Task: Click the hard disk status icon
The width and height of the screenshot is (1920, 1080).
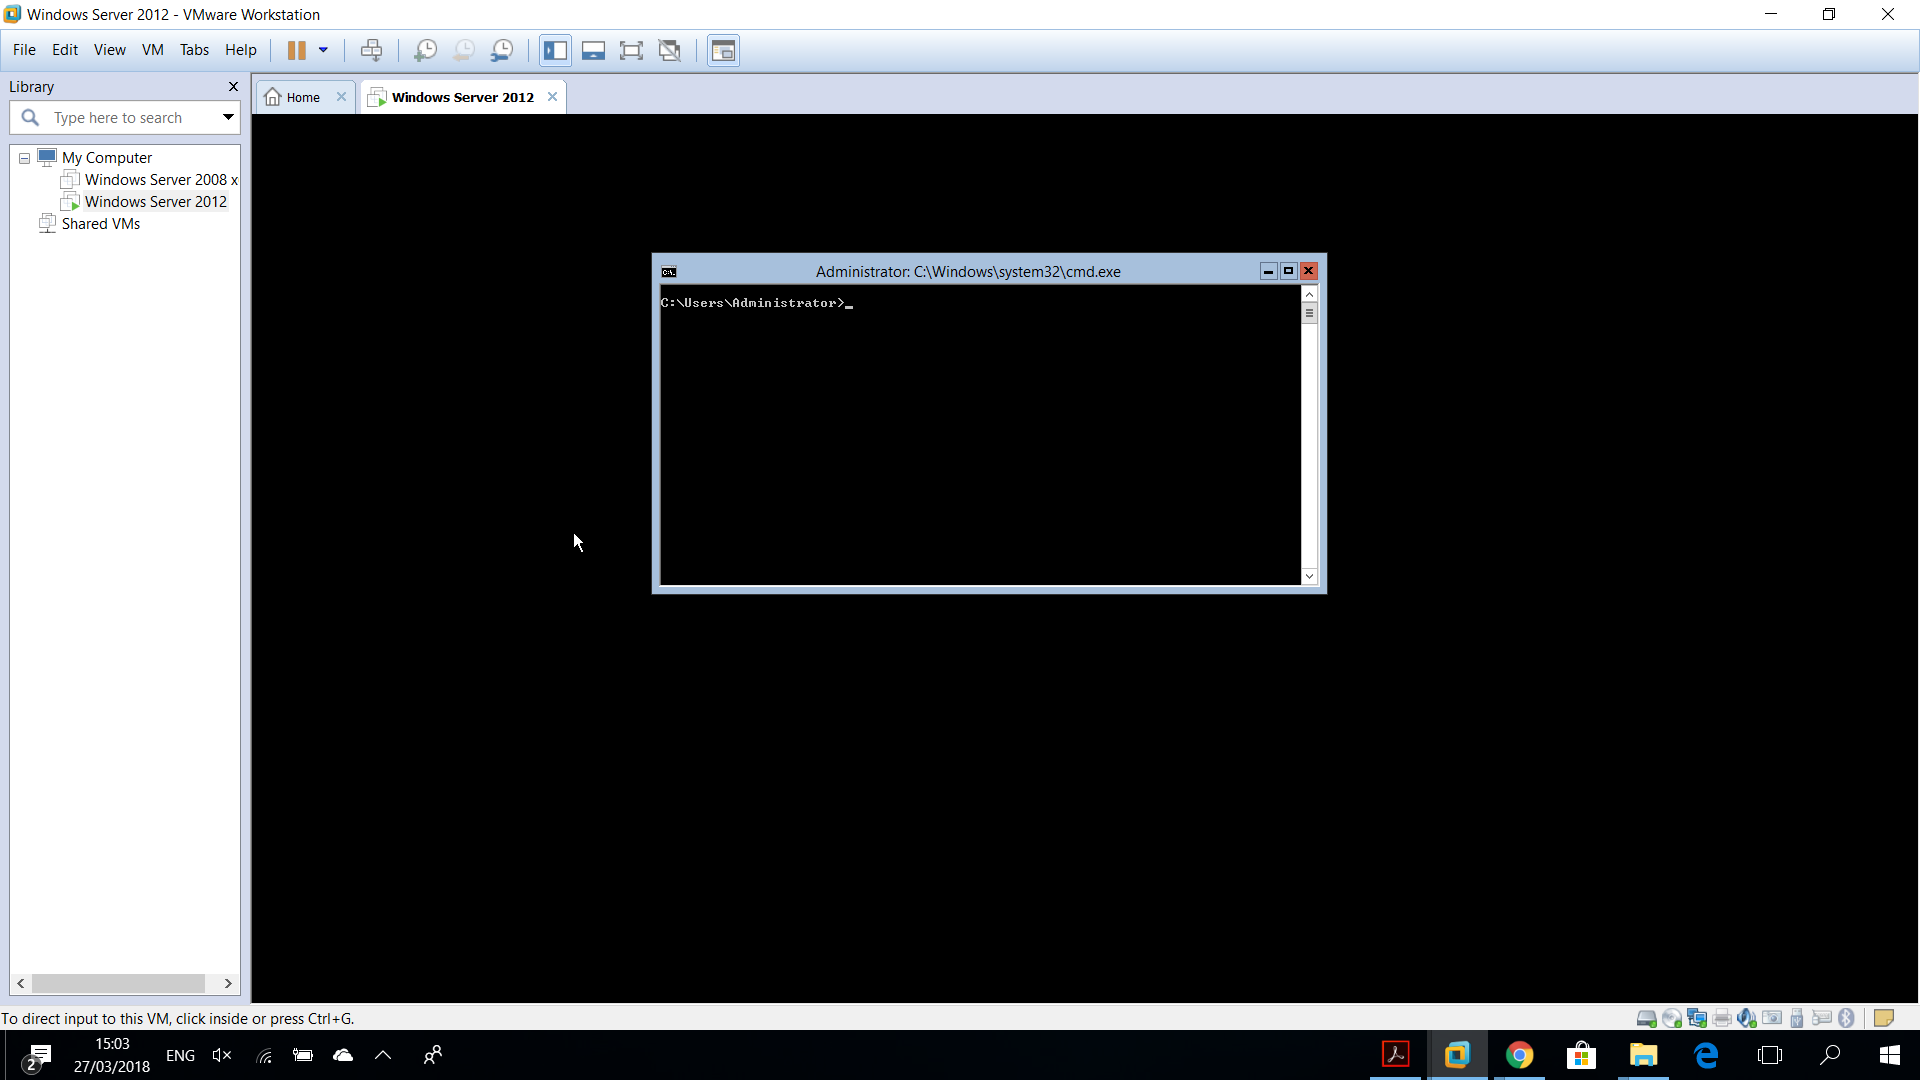Action: tap(1646, 1018)
